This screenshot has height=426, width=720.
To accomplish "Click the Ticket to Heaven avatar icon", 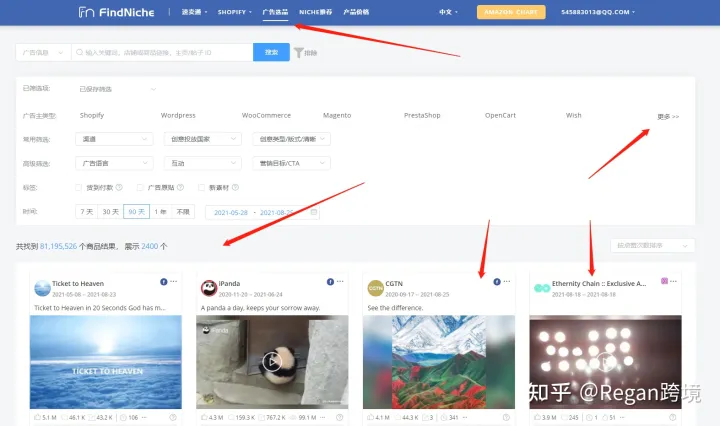I will pyautogui.click(x=42, y=288).
